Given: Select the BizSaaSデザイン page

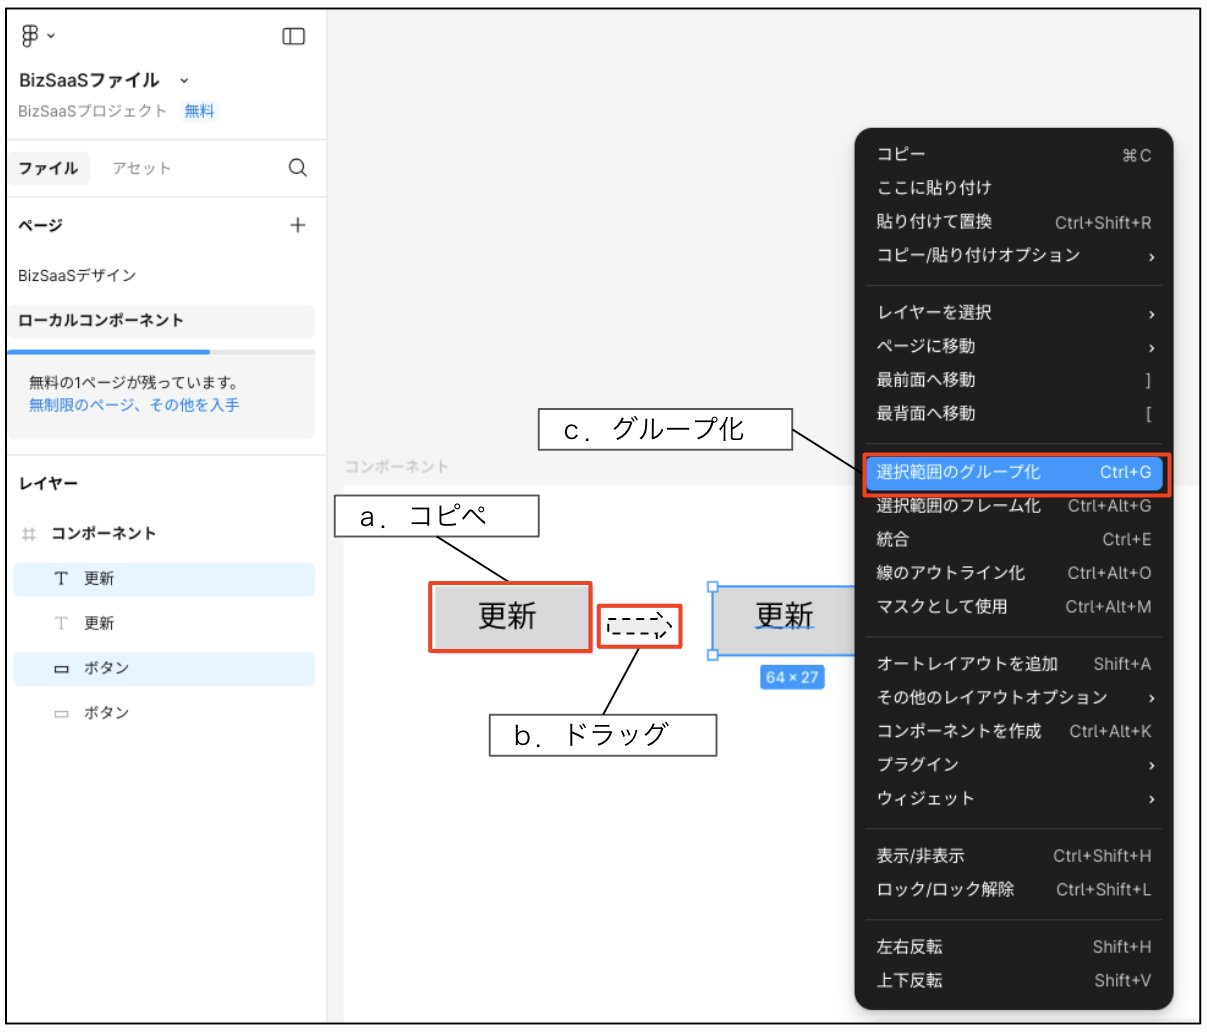Looking at the screenshot, I should click(x=77, y=275).
